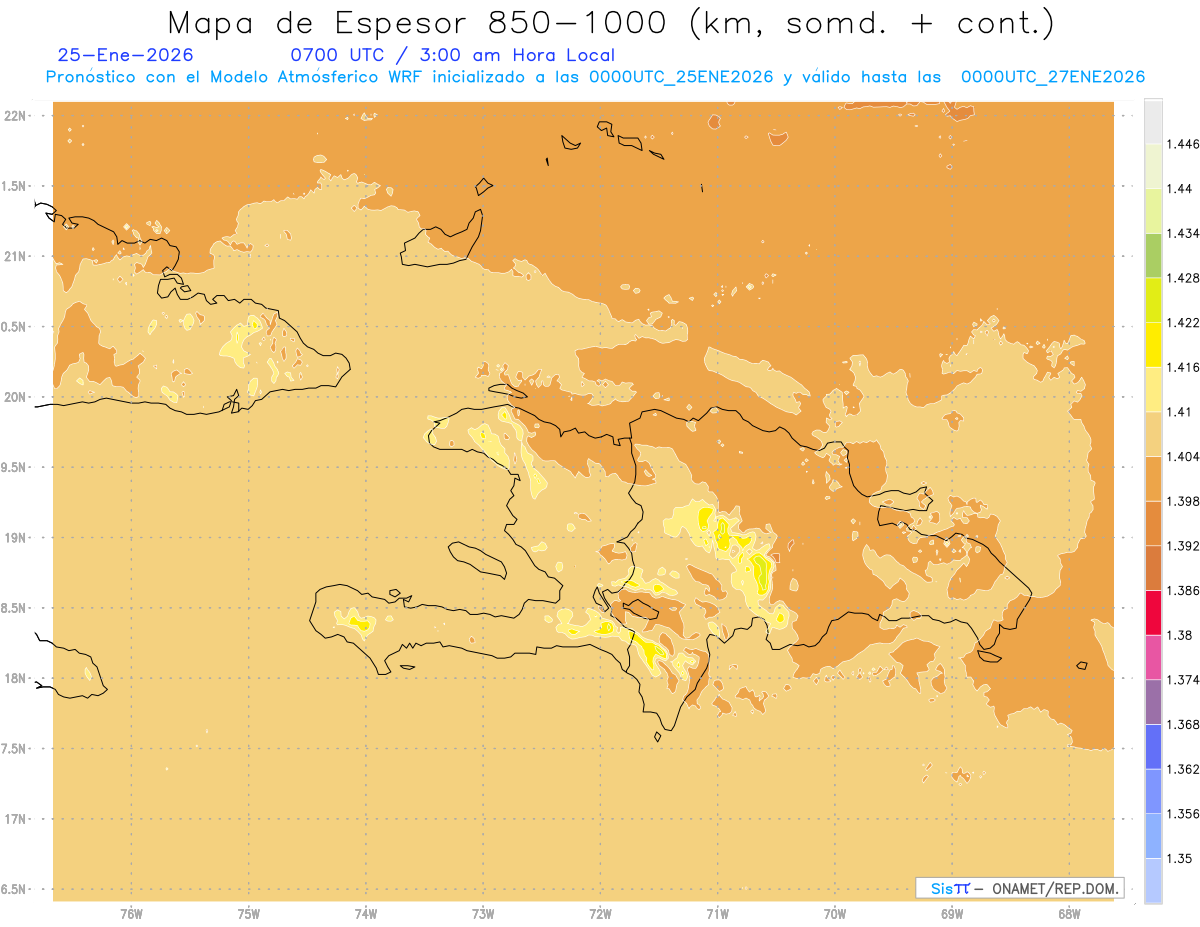Click the colorbar value 1.44
The width and height of the screenshot is (1200, 927).
[x=1181, y=189]
